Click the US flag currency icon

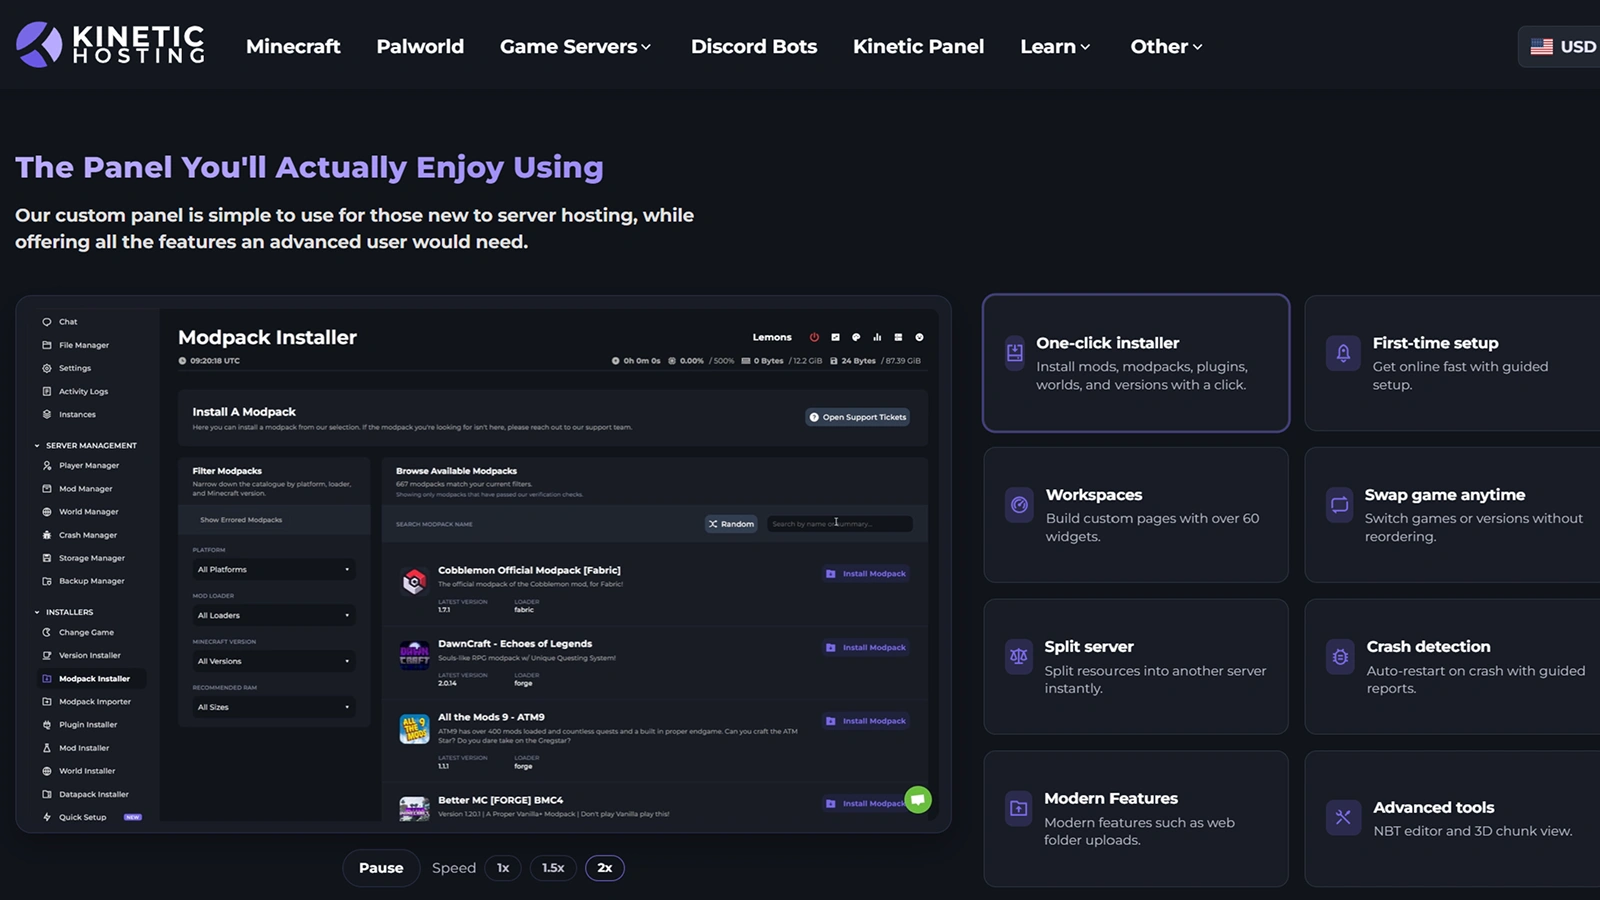(1542, 46)
